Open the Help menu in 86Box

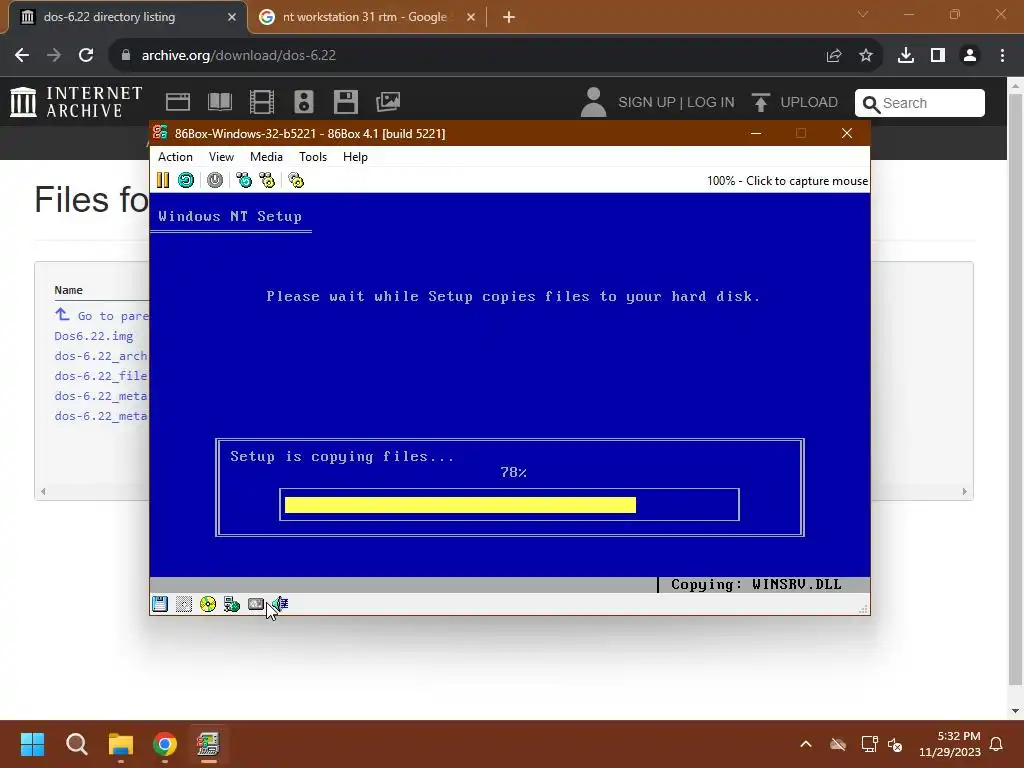click(355, 157)
